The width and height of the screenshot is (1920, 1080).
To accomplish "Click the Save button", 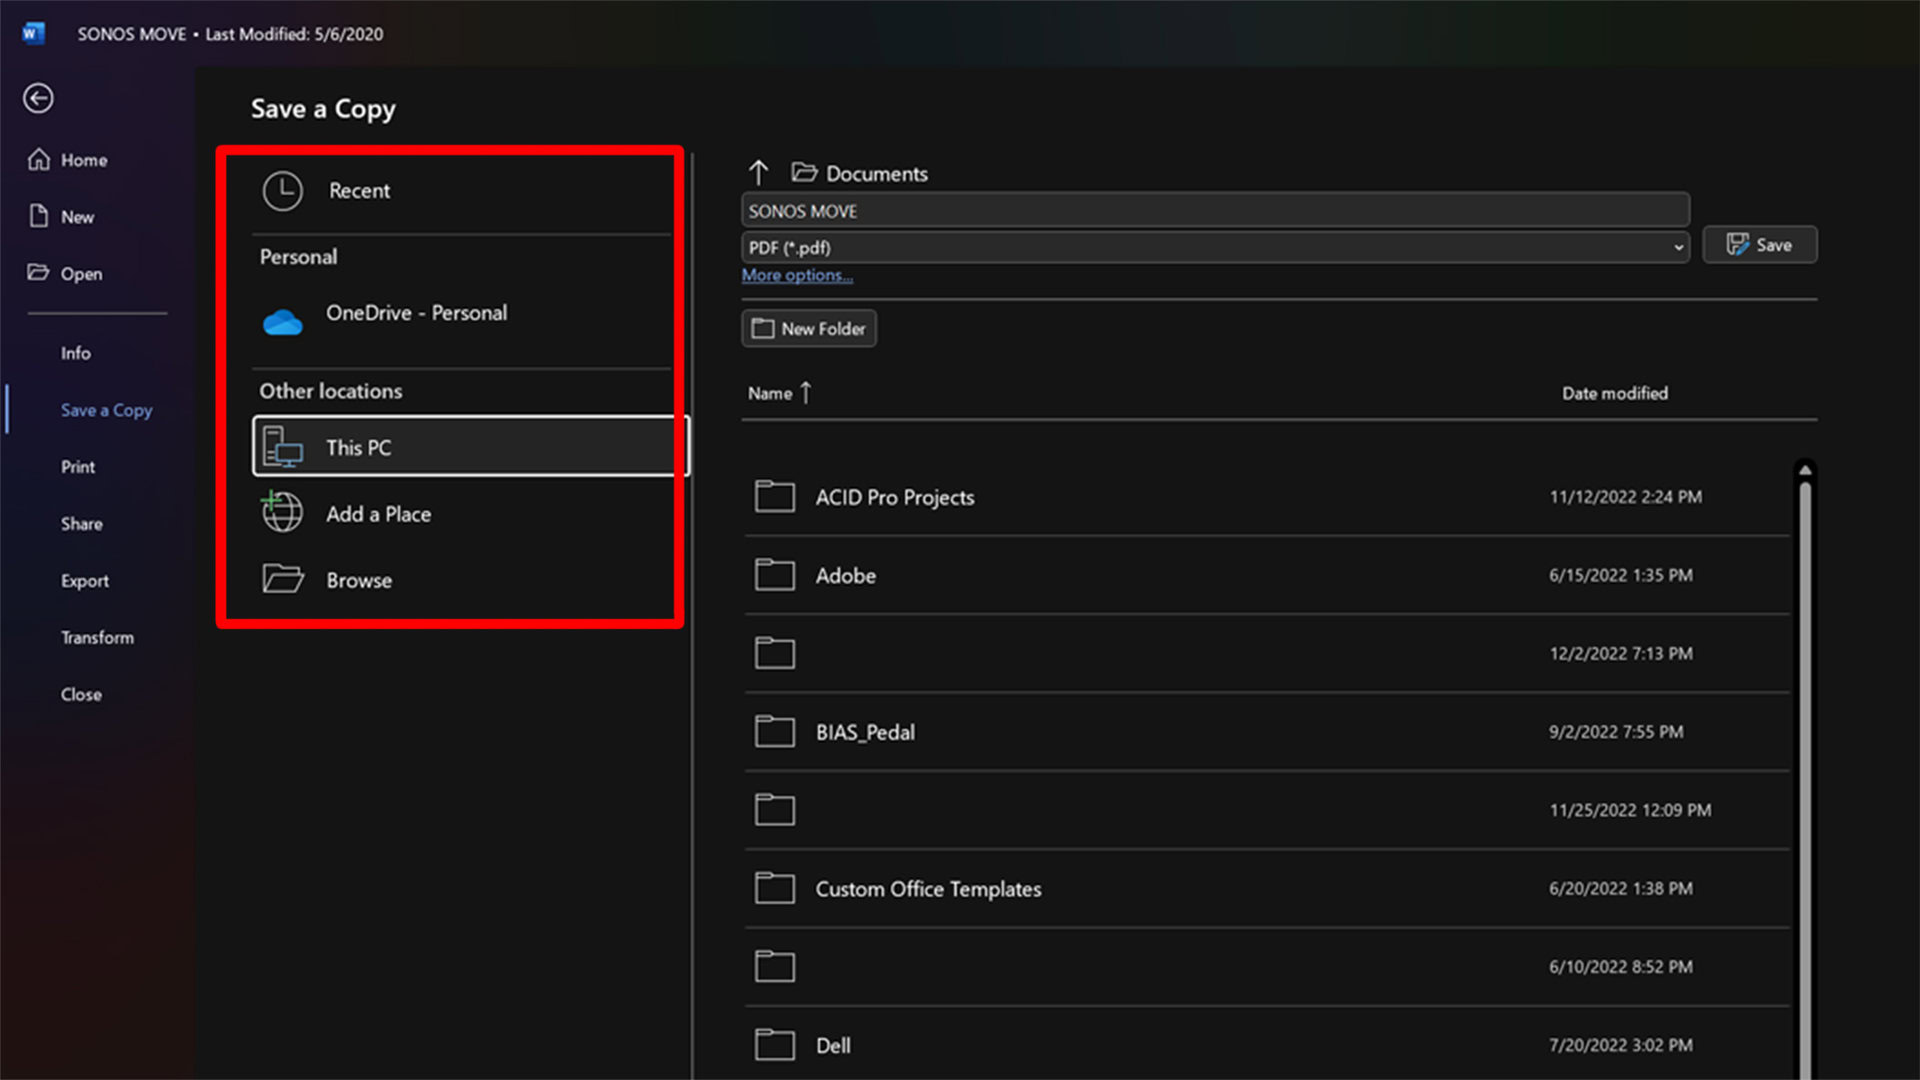I will click(1759, 245).
